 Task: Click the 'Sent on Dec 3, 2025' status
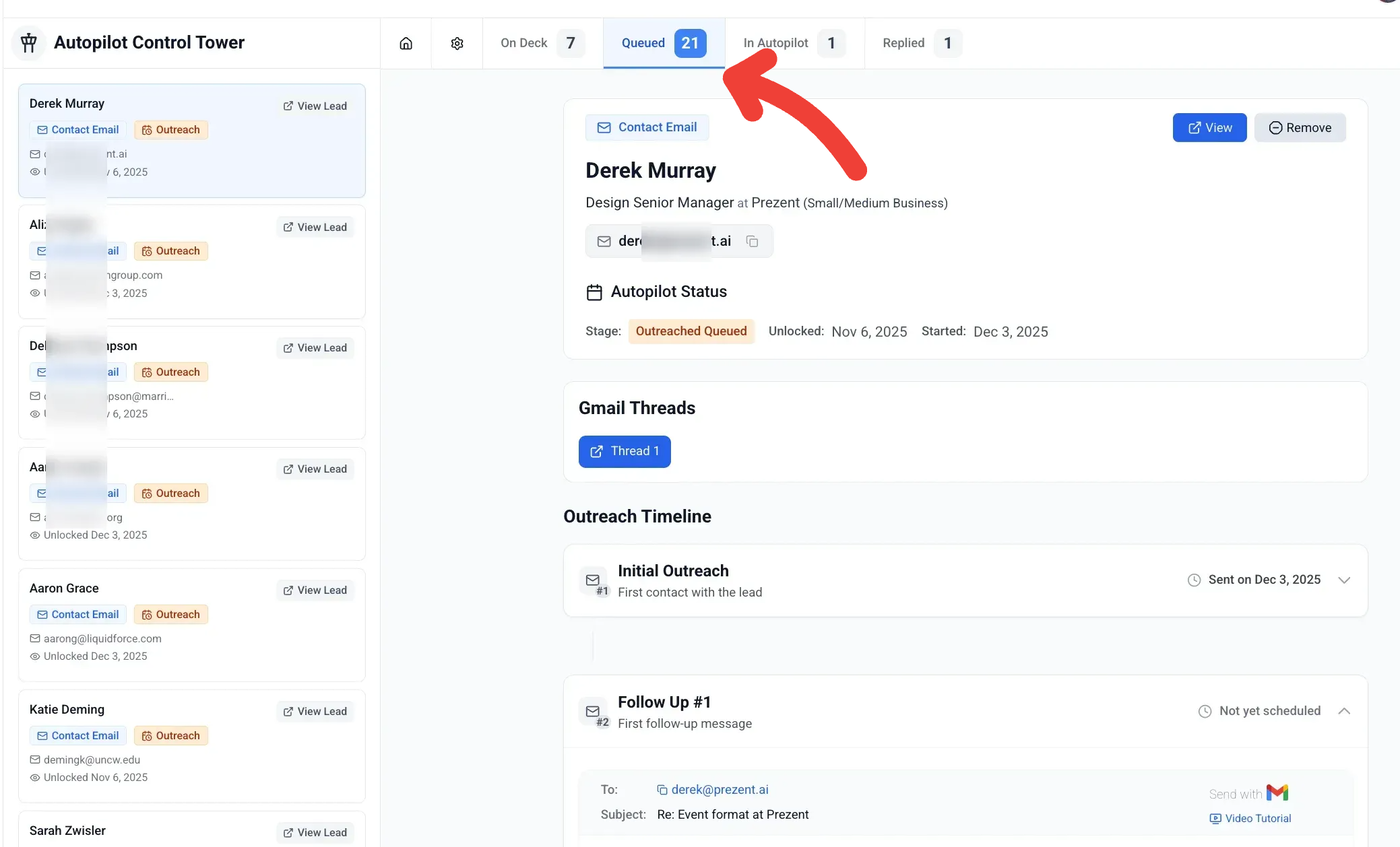click(x=1264, y=580)
